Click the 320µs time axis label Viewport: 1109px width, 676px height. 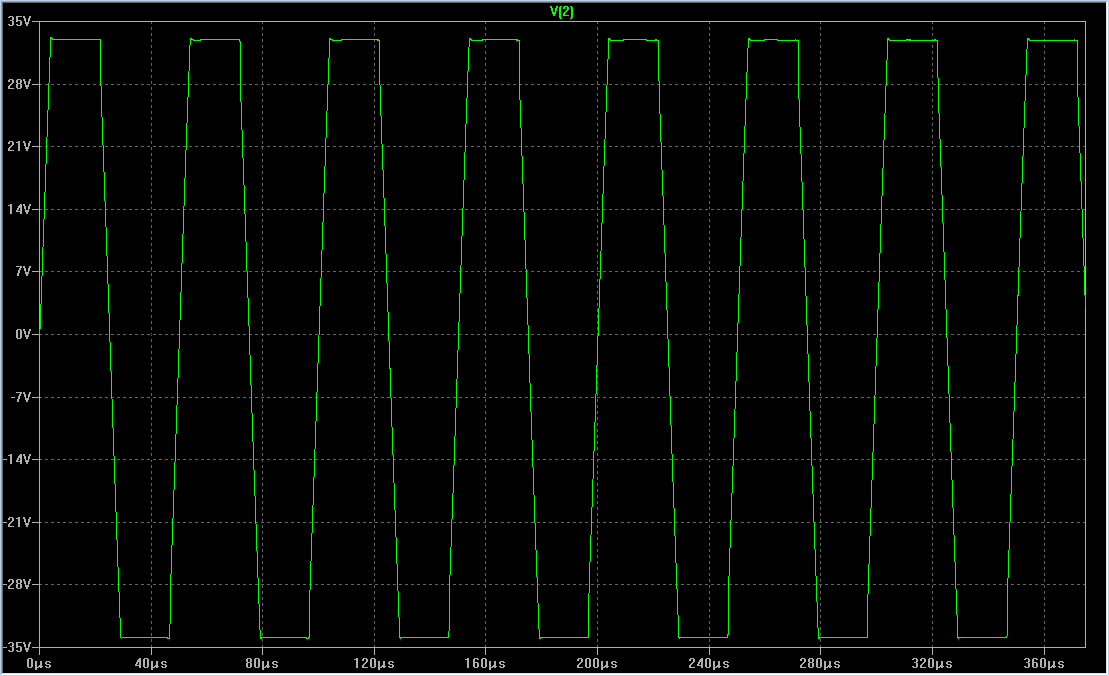932,664
